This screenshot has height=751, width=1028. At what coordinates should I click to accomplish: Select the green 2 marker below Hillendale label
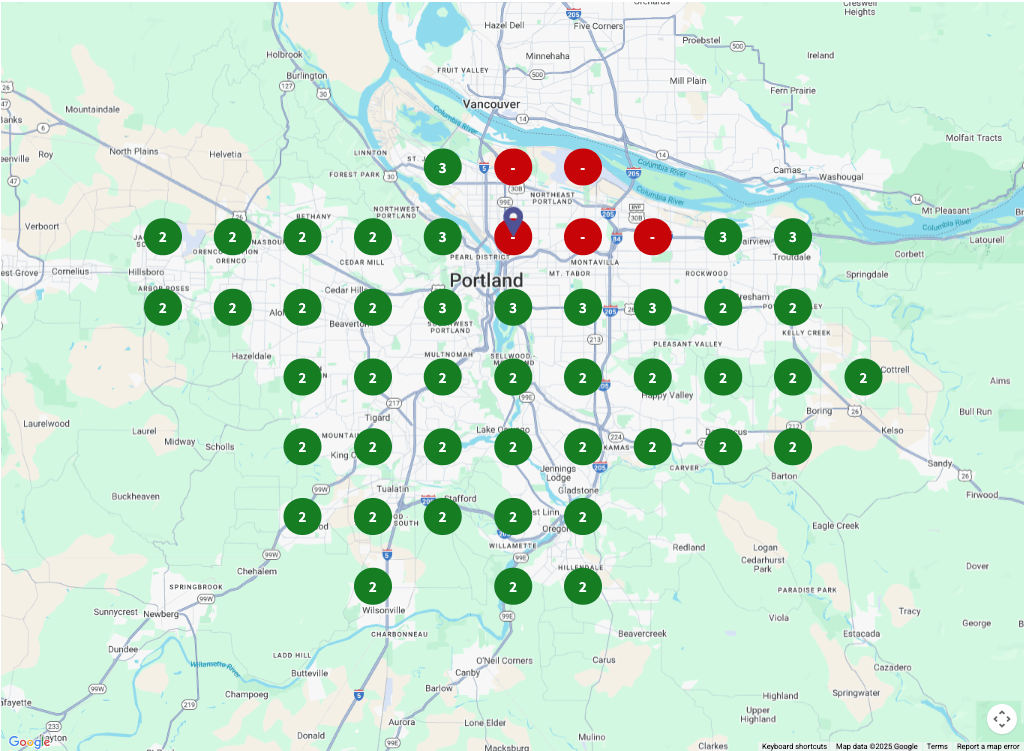(583, 586)
